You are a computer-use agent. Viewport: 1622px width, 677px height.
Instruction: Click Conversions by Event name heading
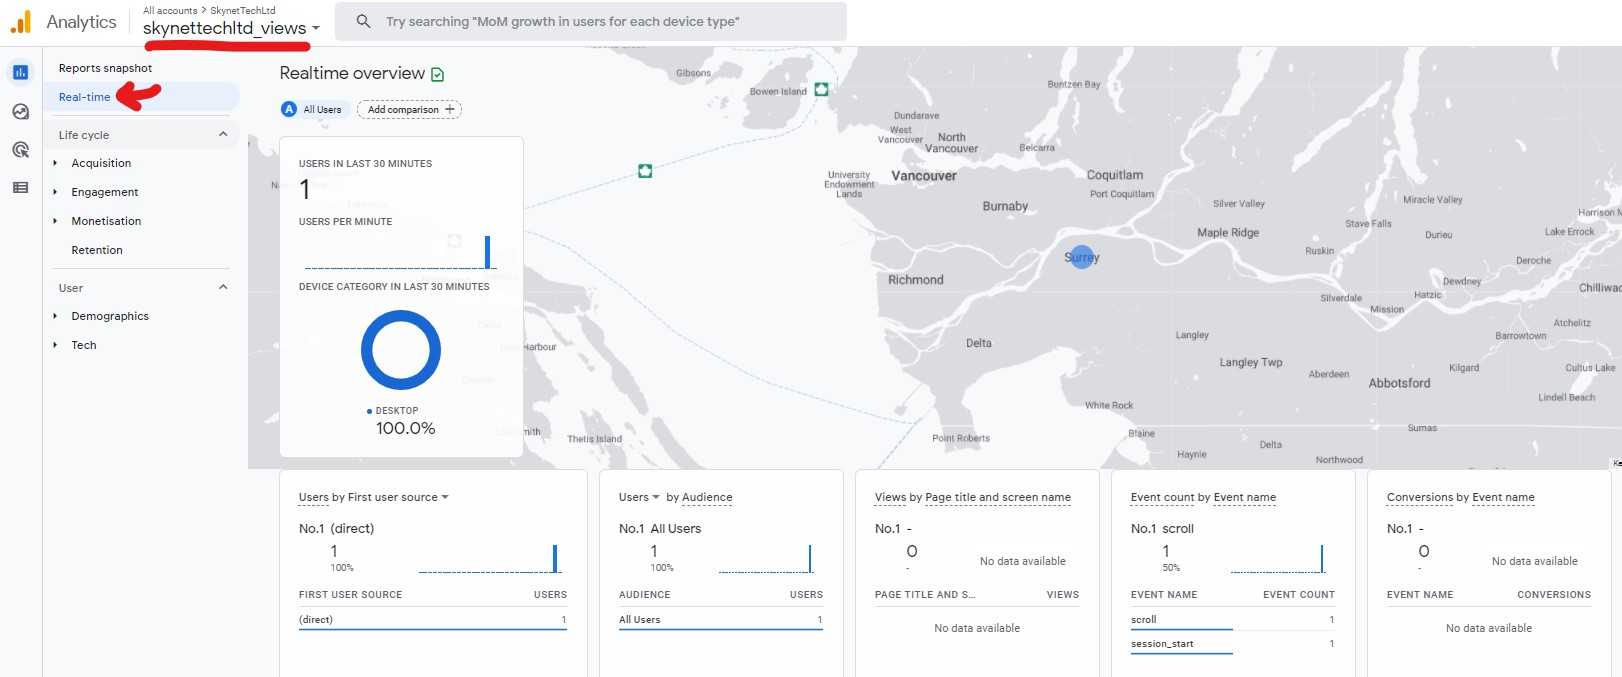pyautogui.click(x=1460, y=497)
